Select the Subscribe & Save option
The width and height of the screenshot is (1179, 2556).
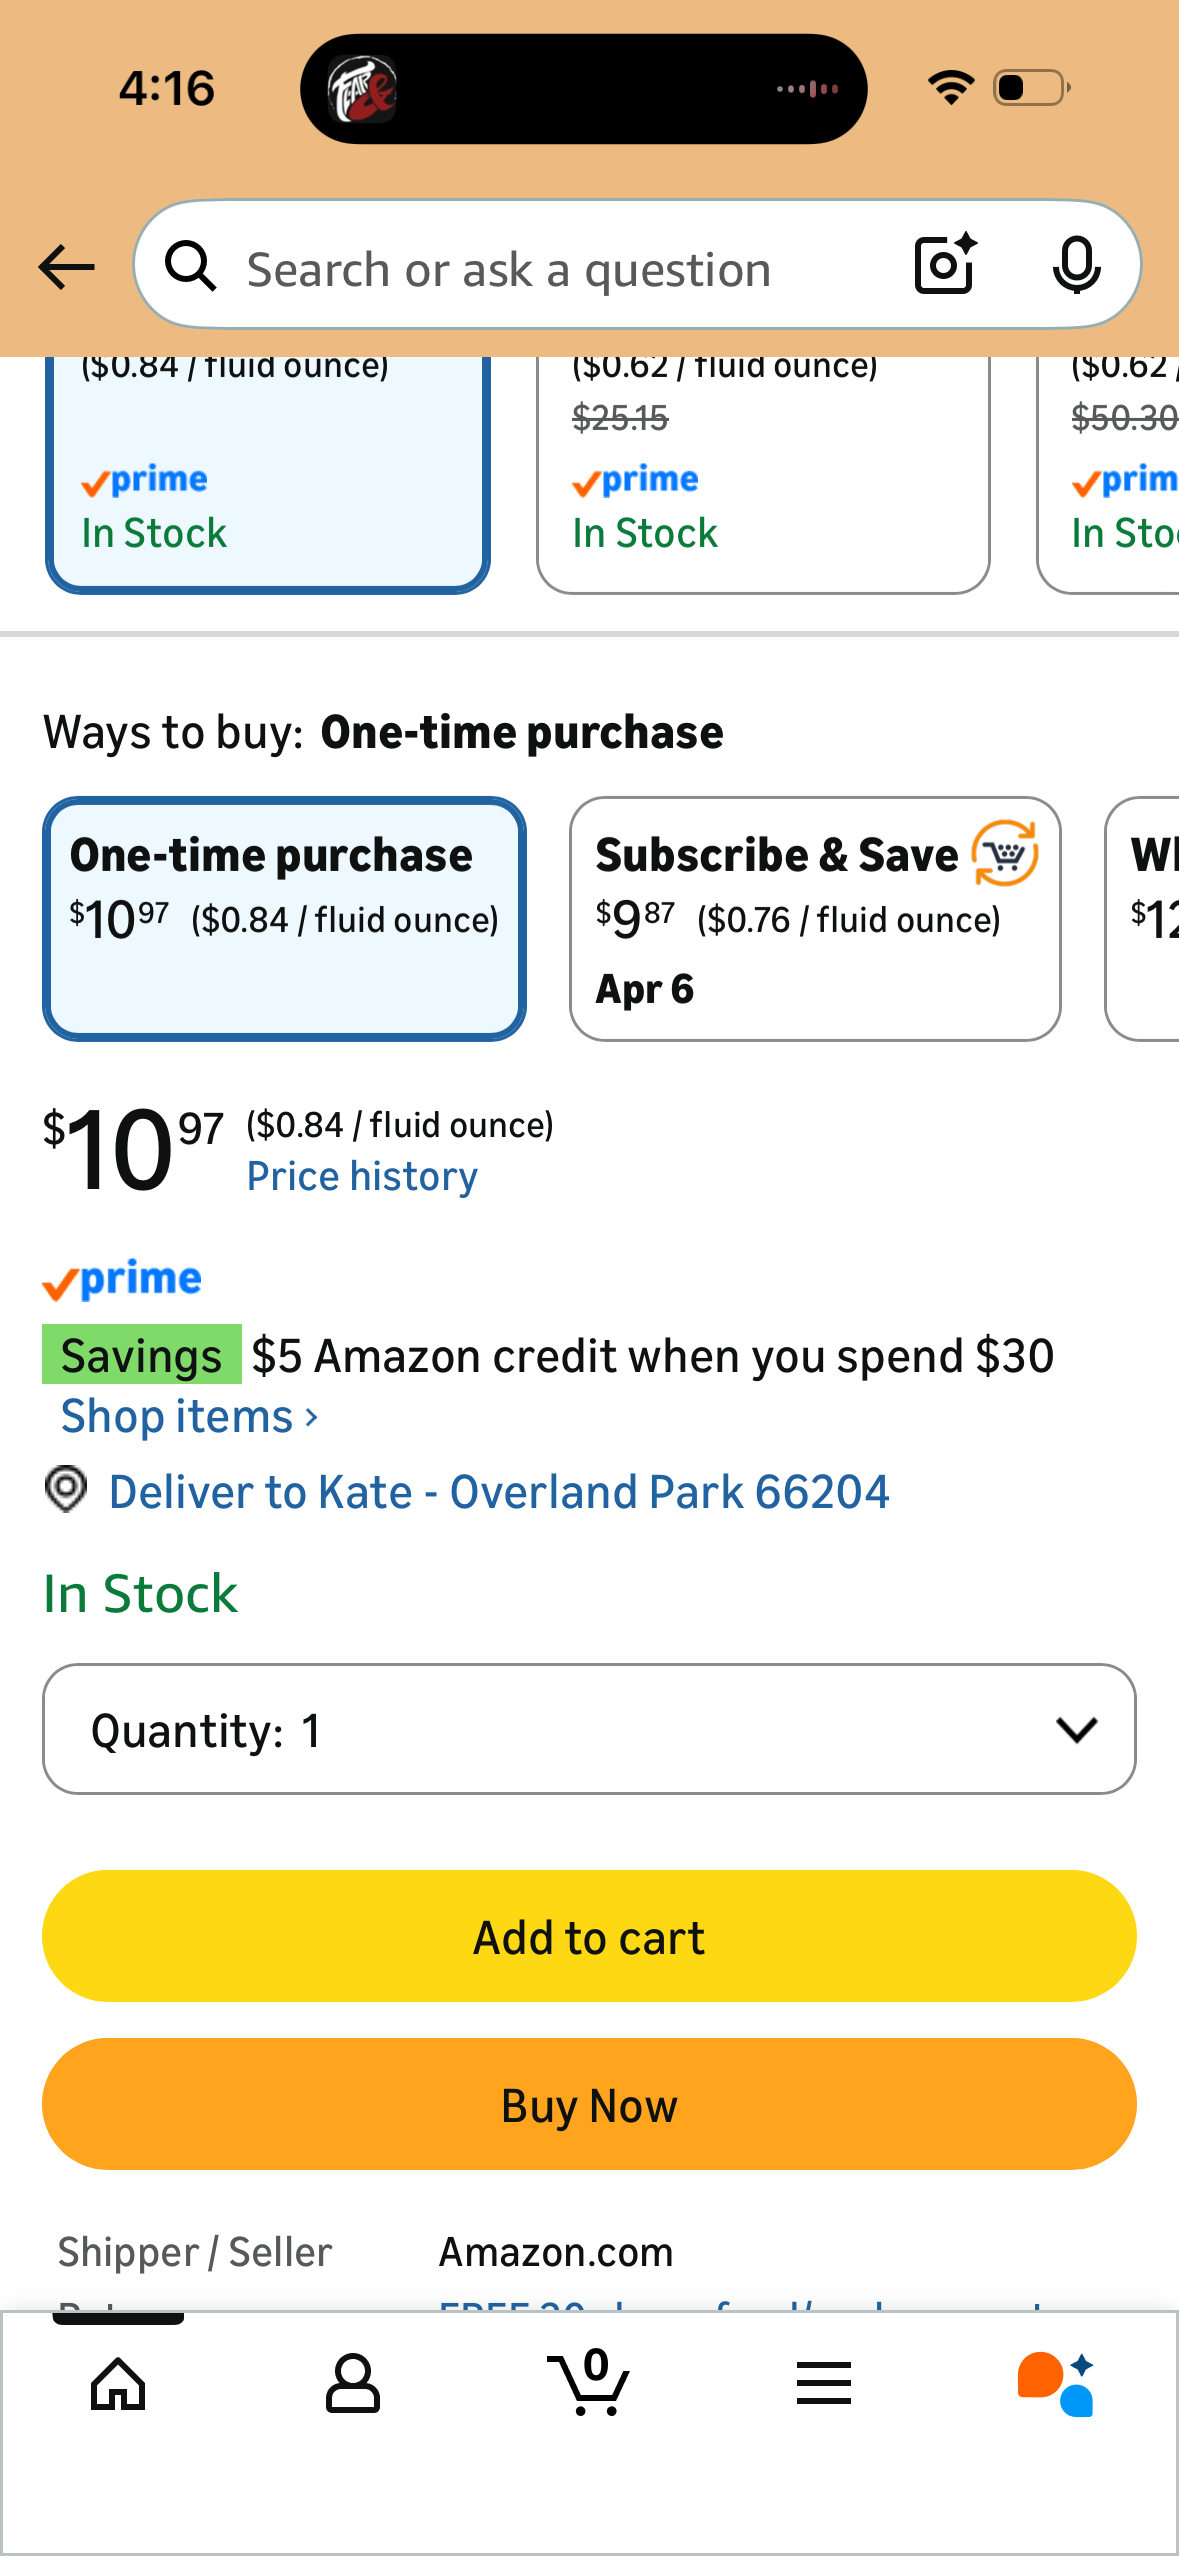pos(814,918)
